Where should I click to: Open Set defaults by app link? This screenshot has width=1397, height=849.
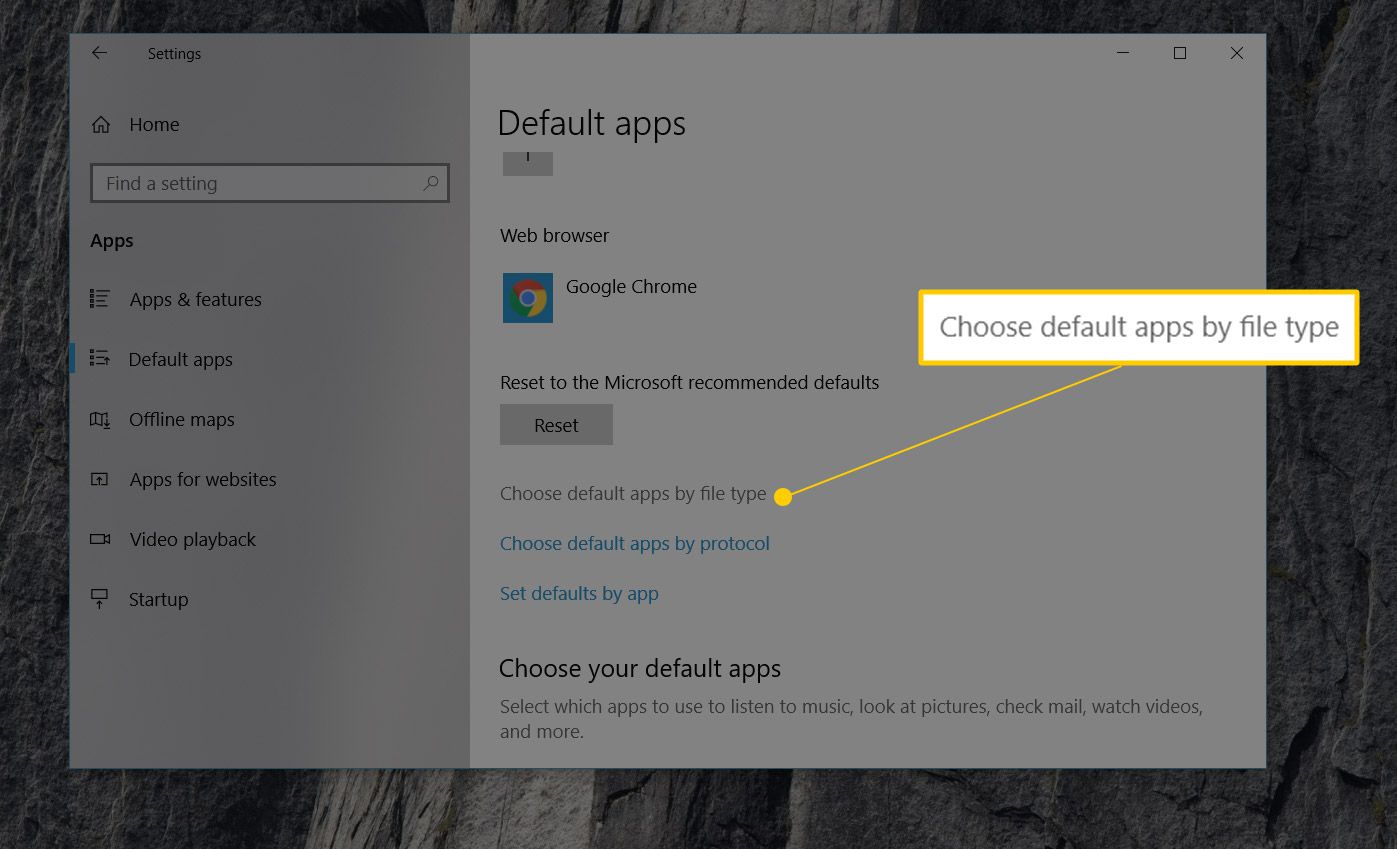[x=579, y=593]
